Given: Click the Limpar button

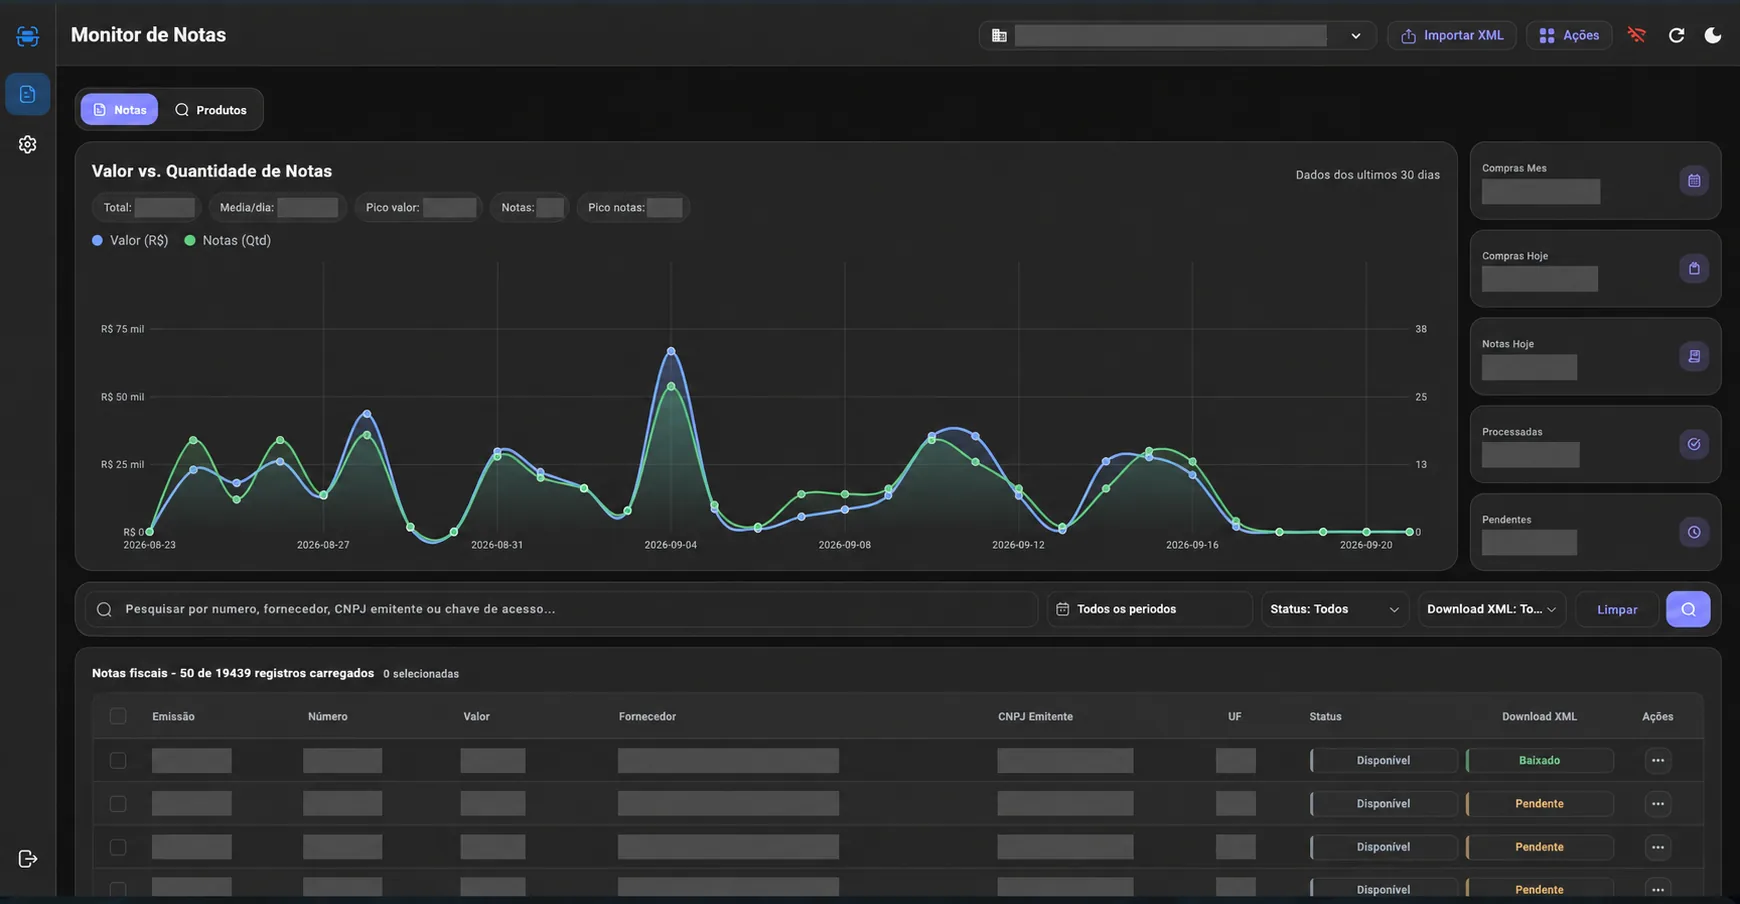Looking at the screenshot, I should pyautogui.click(x=1617, y=609).
